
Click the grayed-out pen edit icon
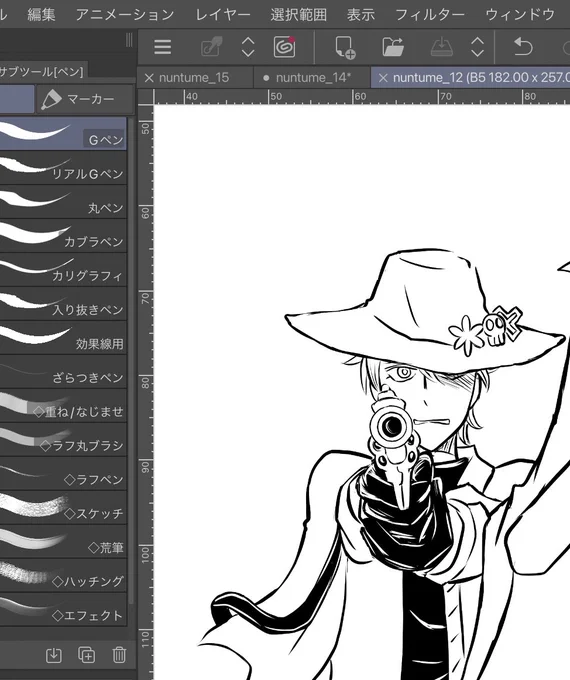212,47
